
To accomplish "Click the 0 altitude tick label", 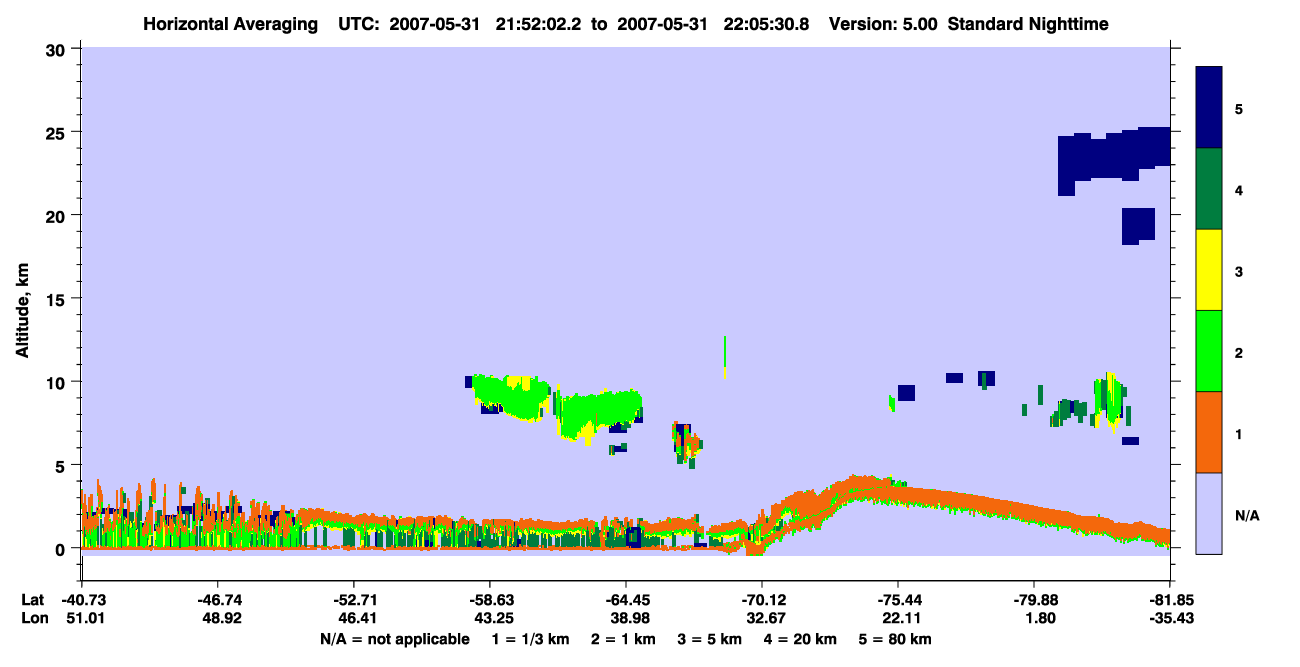I will (x=62, y=548).
